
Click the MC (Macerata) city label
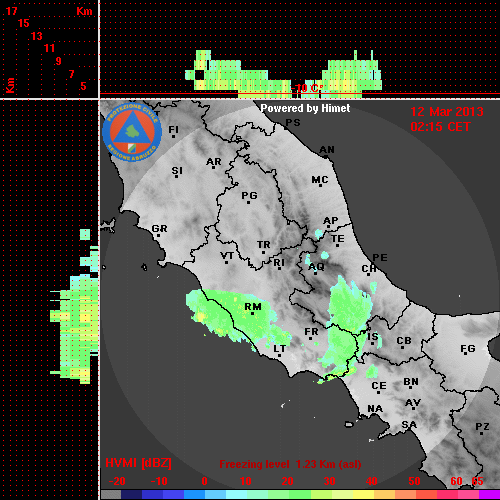tap(320, 181)
